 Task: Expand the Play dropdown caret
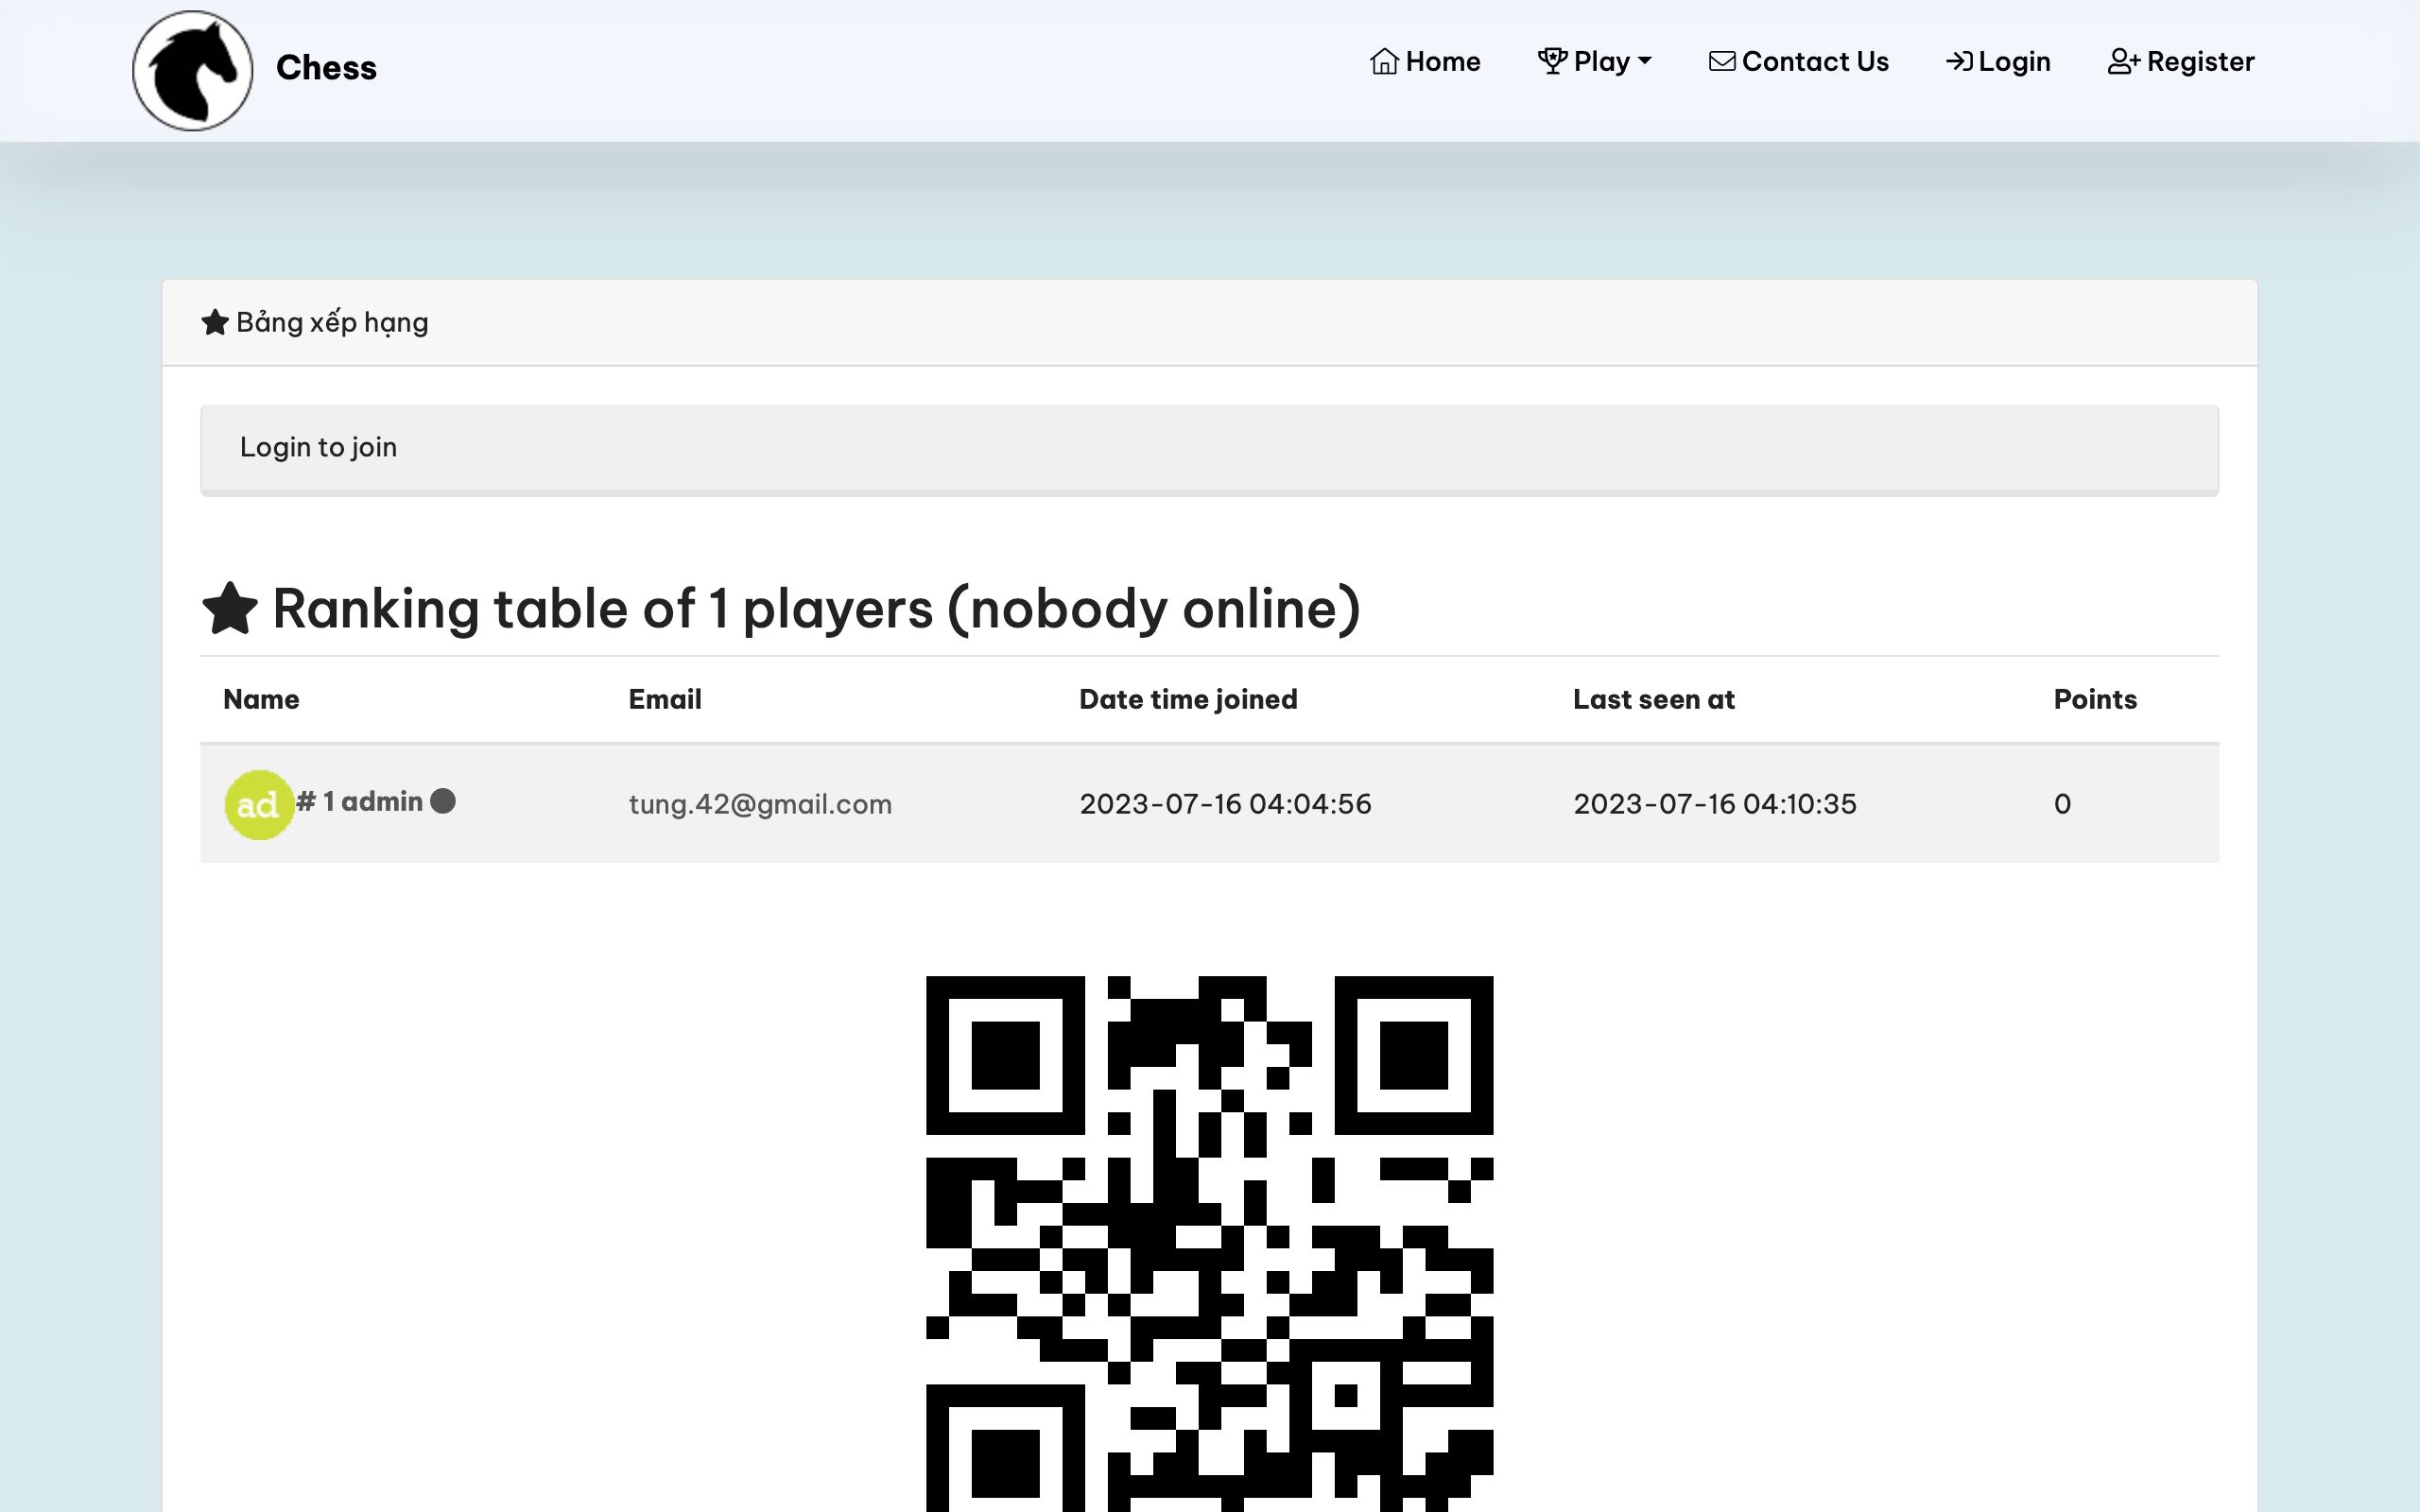1645,61
